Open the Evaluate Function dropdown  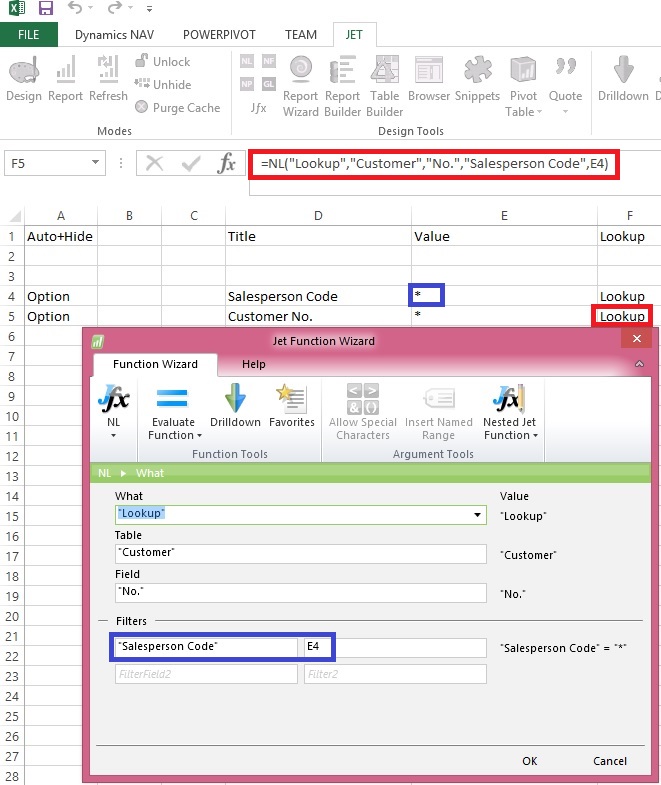coord(175,412)
